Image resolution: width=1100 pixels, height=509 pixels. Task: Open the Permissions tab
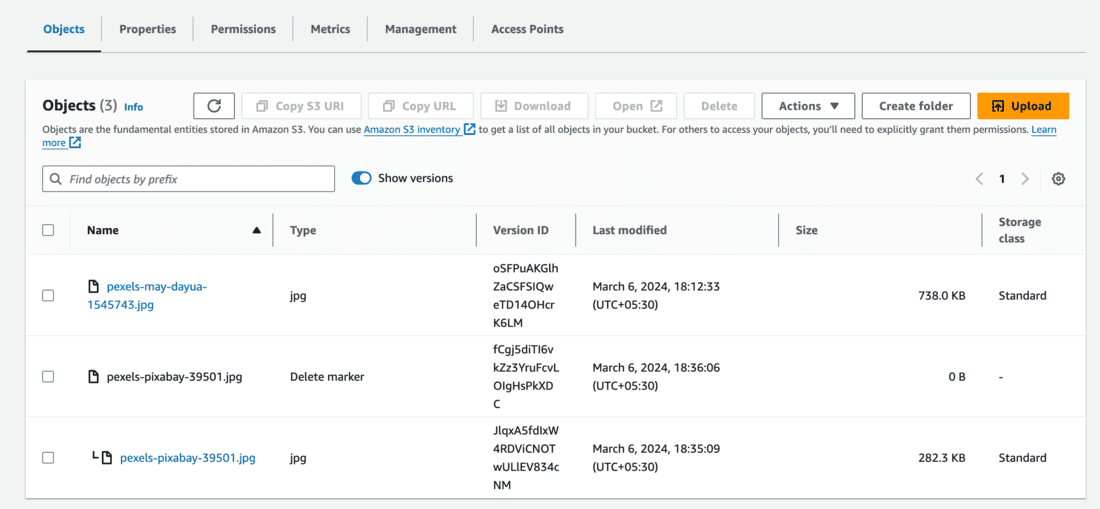(243, 29)
